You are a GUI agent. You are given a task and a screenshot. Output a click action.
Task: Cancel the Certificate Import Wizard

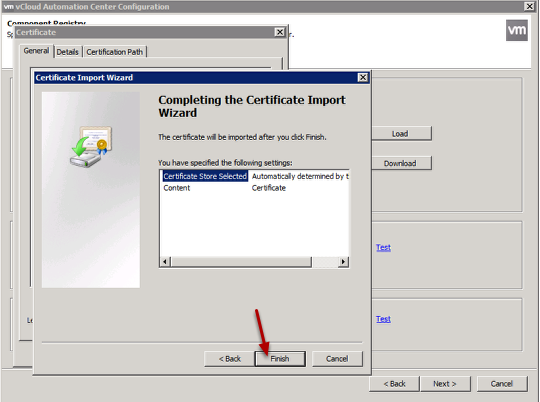pos(337,359)
